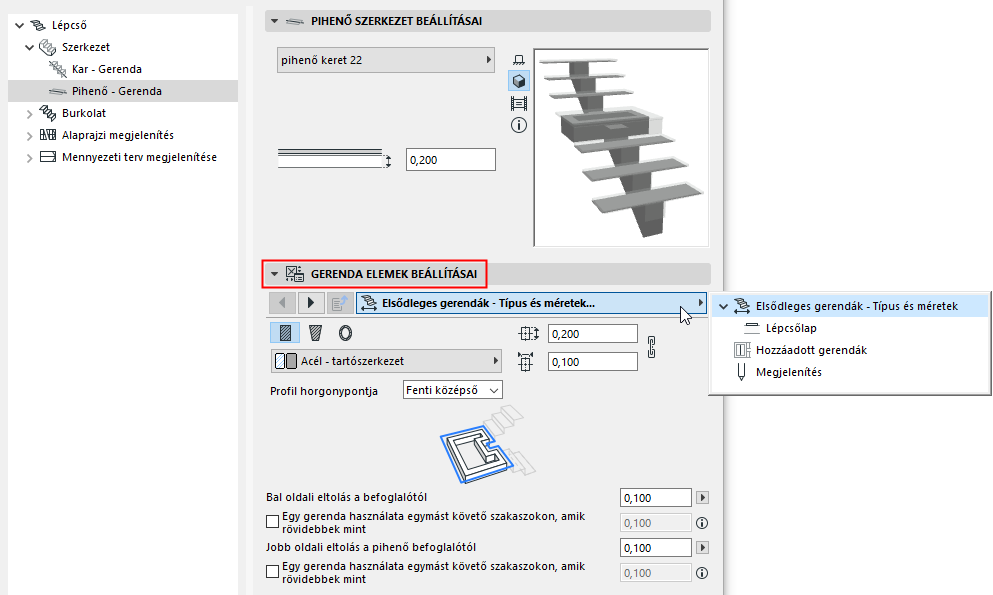The width and height of the screenshot is (993, 595).
Task: Select custom profile beam type
Action: (315, 333)
